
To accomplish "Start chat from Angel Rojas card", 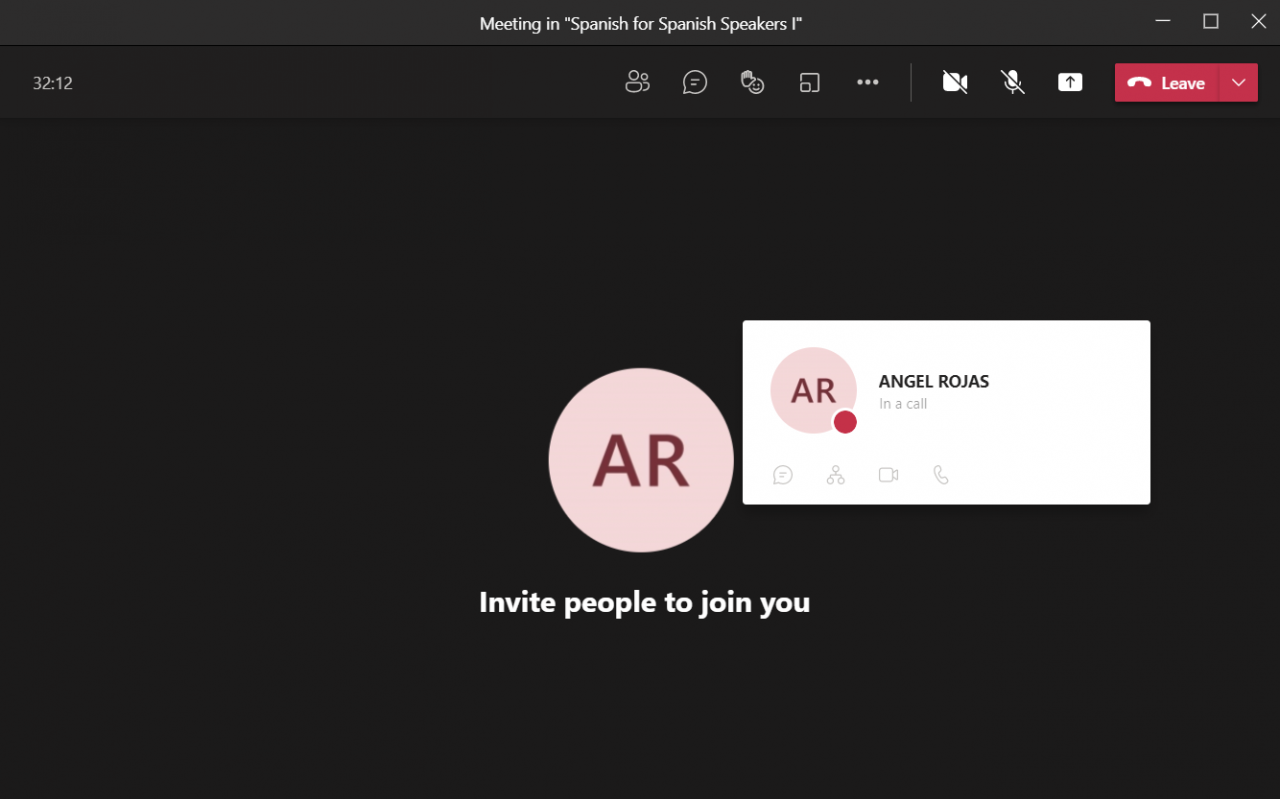I will pos(783,475).
